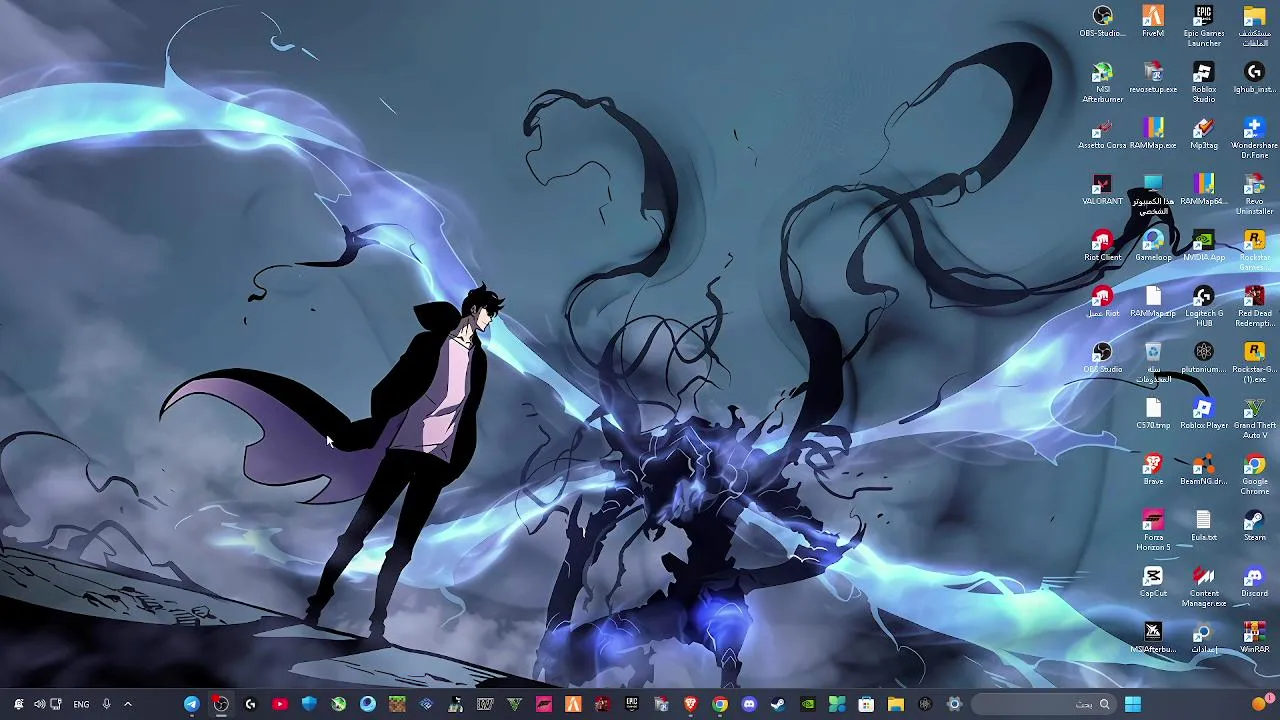Select the VALORANT desktop shortcut
Image resolution: width=1280 pixels, height=720 pixels.
pos(1102,190)
